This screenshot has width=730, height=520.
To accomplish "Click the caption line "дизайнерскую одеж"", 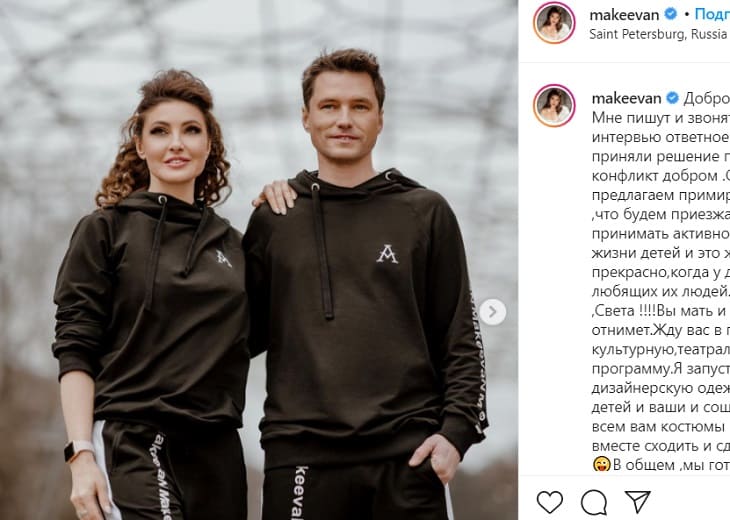I will coord(661,388).
